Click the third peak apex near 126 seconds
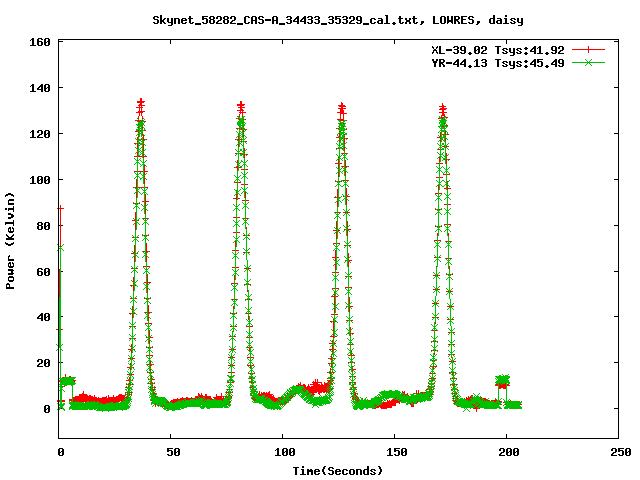 (x=342, y=106)
